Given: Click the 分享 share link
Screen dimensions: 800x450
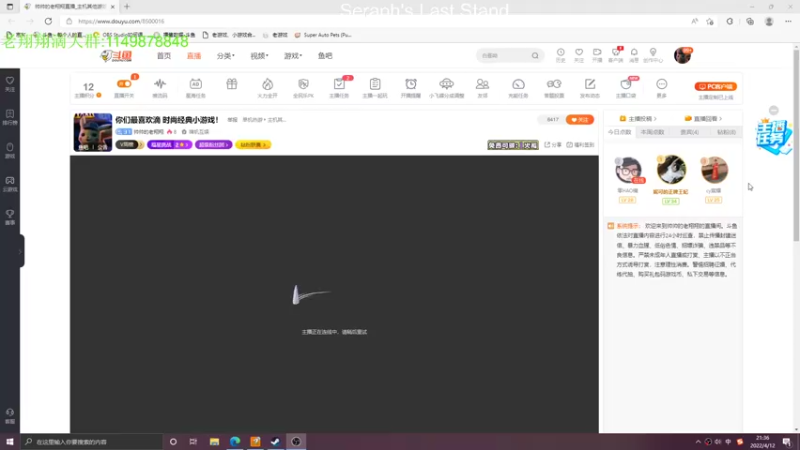Looking at the screenshot, I should tap(553, 145).
